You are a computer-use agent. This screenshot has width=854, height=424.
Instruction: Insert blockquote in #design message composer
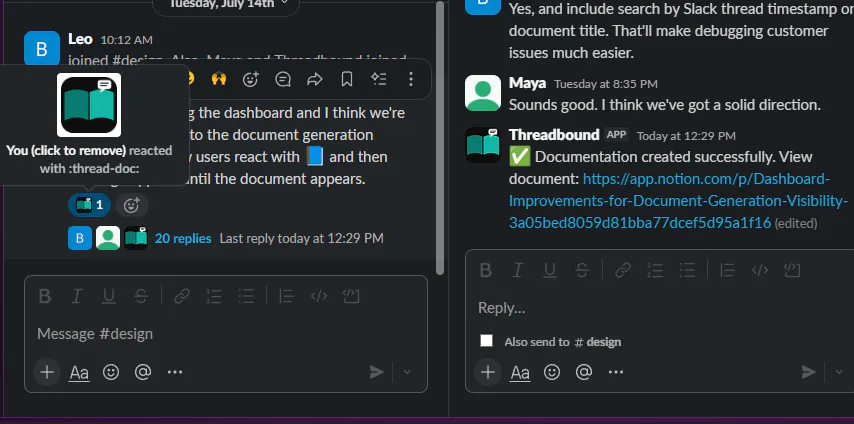pyautogui.click(x=286, y=296)
